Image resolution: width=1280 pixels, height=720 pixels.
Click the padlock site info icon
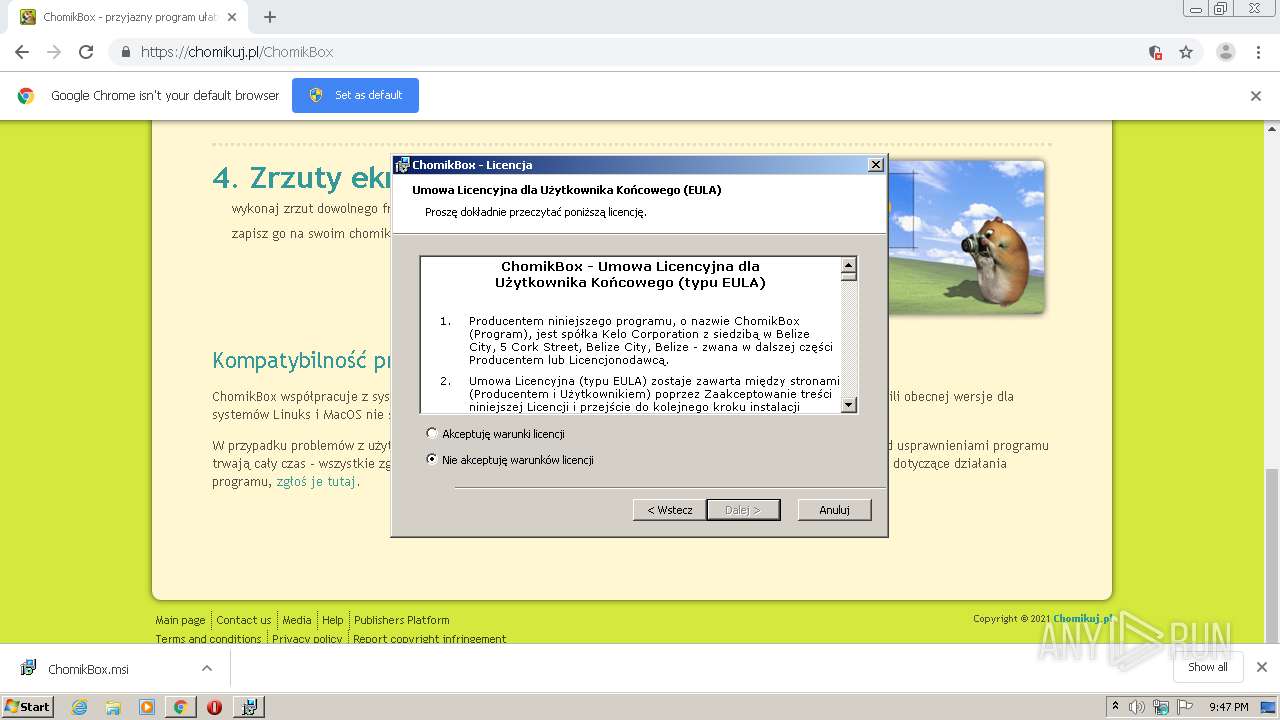coord(126,52)
